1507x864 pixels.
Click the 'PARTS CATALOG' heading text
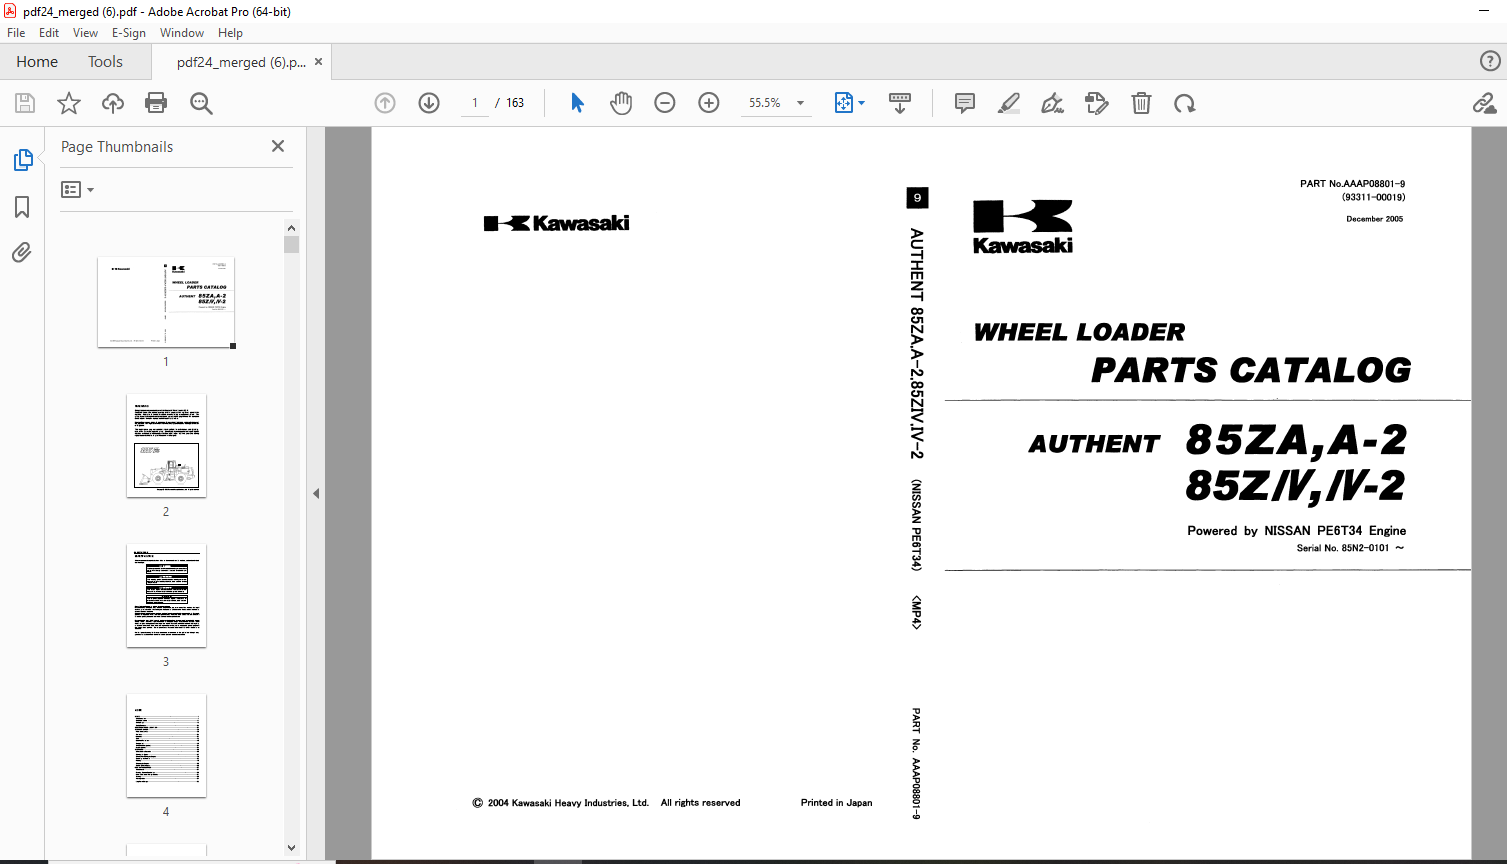coord(1251,370)
